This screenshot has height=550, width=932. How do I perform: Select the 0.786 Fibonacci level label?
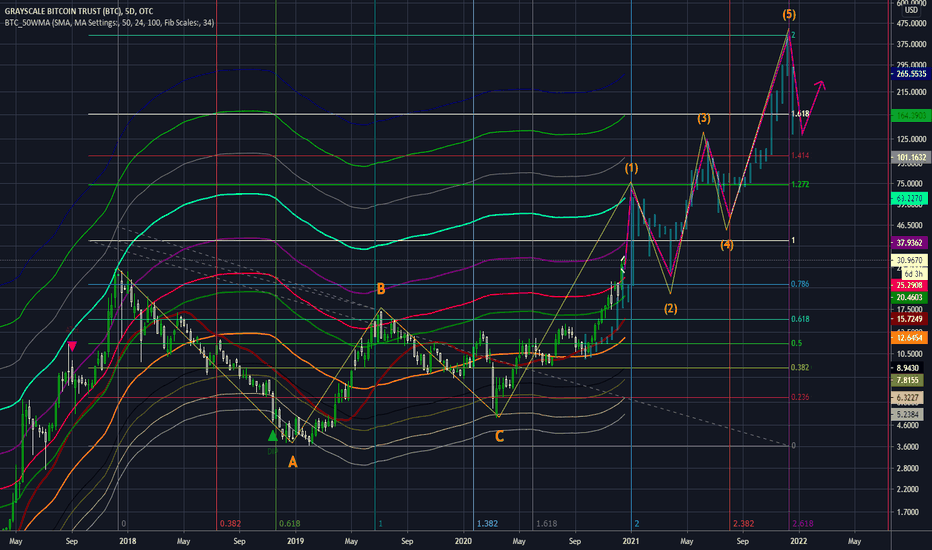pos(800,284)
